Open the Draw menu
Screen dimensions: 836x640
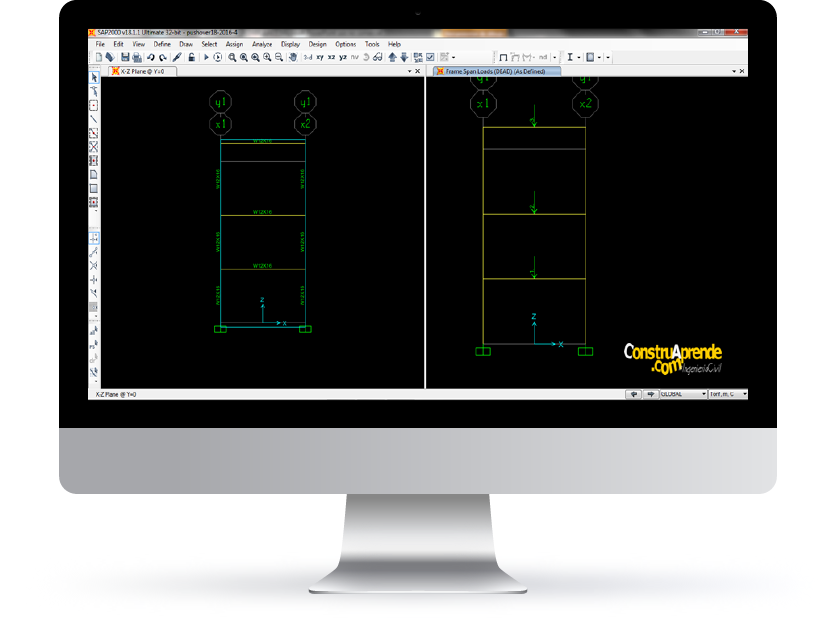[186, 44]
